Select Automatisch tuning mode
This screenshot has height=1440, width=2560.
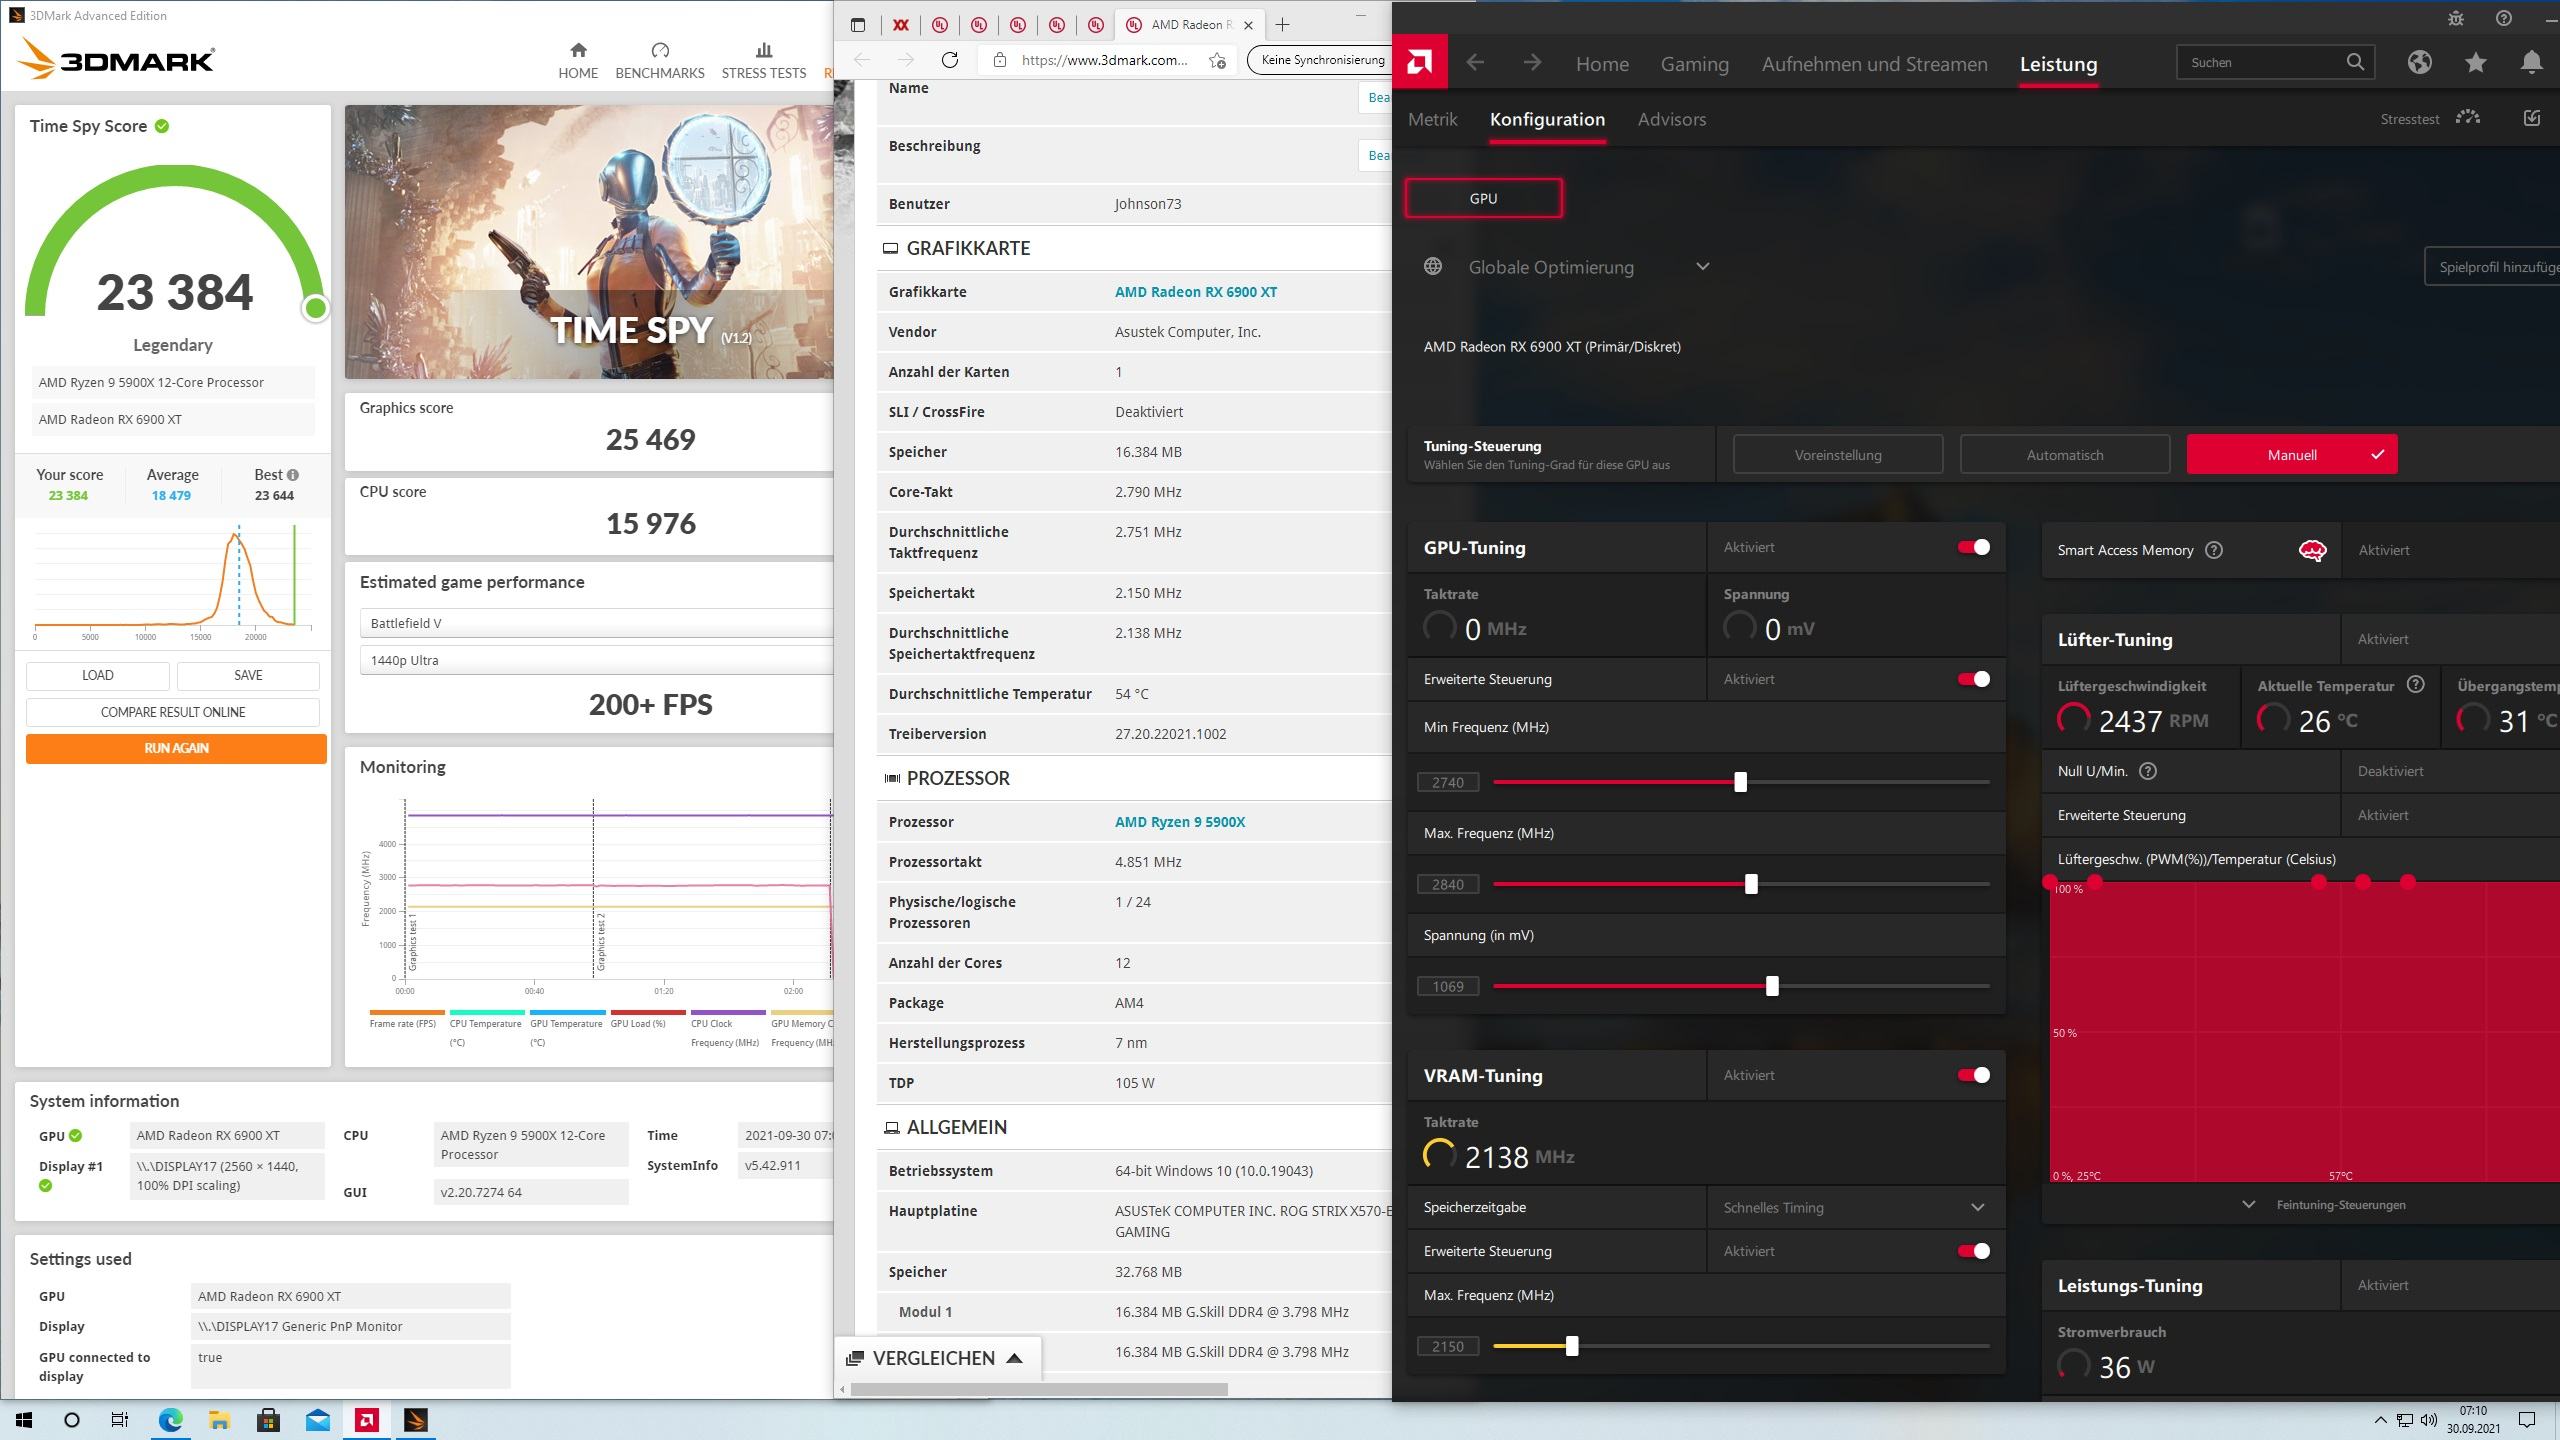point(2065,454)
